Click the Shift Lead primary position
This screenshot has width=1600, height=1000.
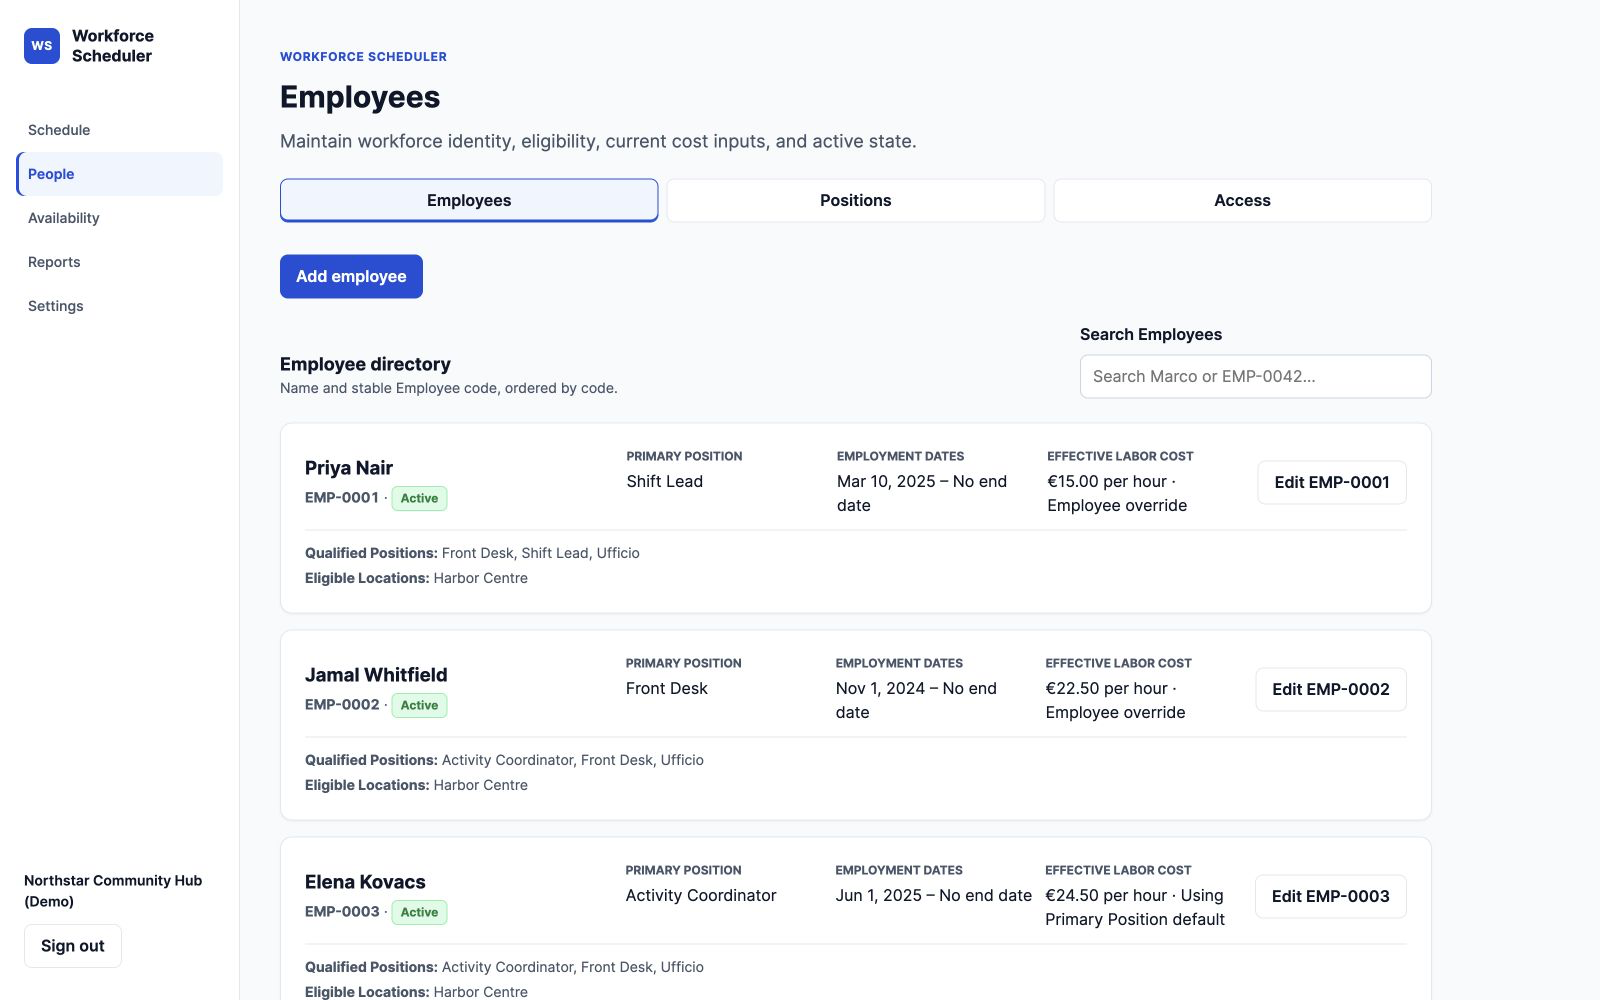point(665,481)
